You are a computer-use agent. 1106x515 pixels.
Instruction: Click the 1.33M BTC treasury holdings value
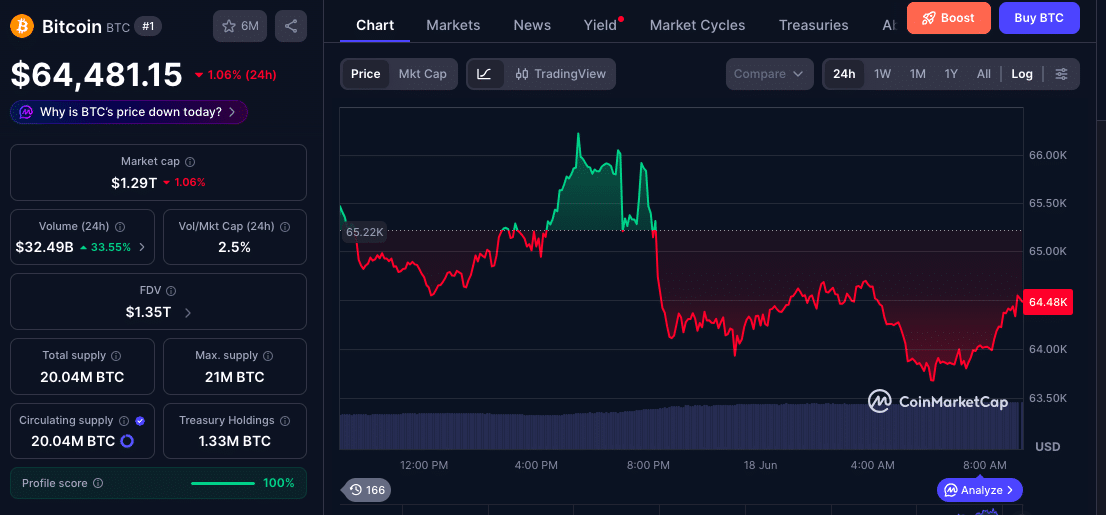pyautogui.click(x=235, y=442)
